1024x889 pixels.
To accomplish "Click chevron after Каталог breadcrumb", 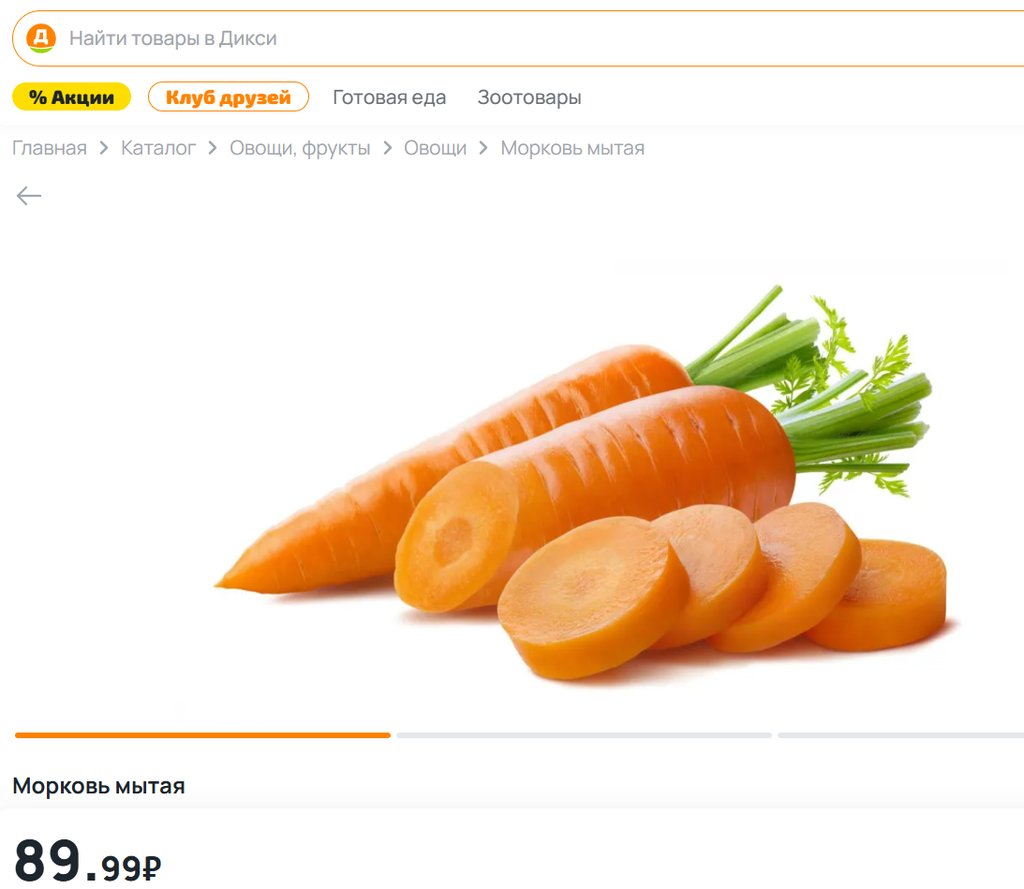I will pyautogui.click(x=212, y=148).
